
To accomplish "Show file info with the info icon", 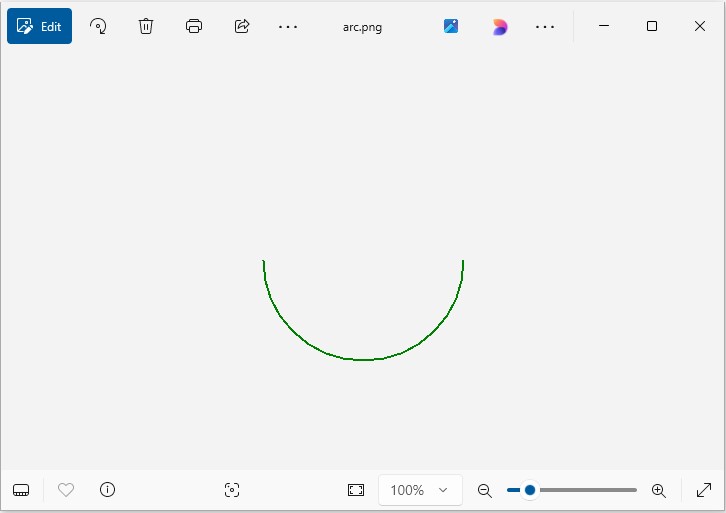I will (108, 490).
